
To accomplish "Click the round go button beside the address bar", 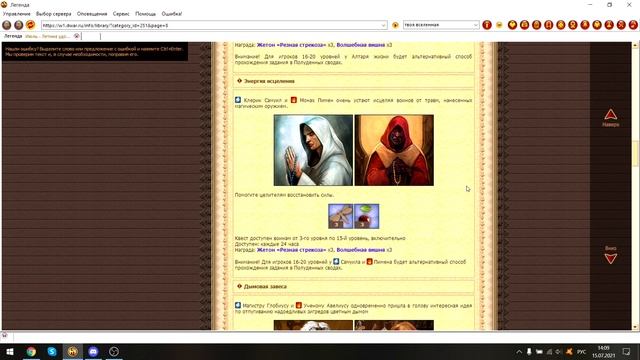I will pyautogui.click(x=395, y=25).
